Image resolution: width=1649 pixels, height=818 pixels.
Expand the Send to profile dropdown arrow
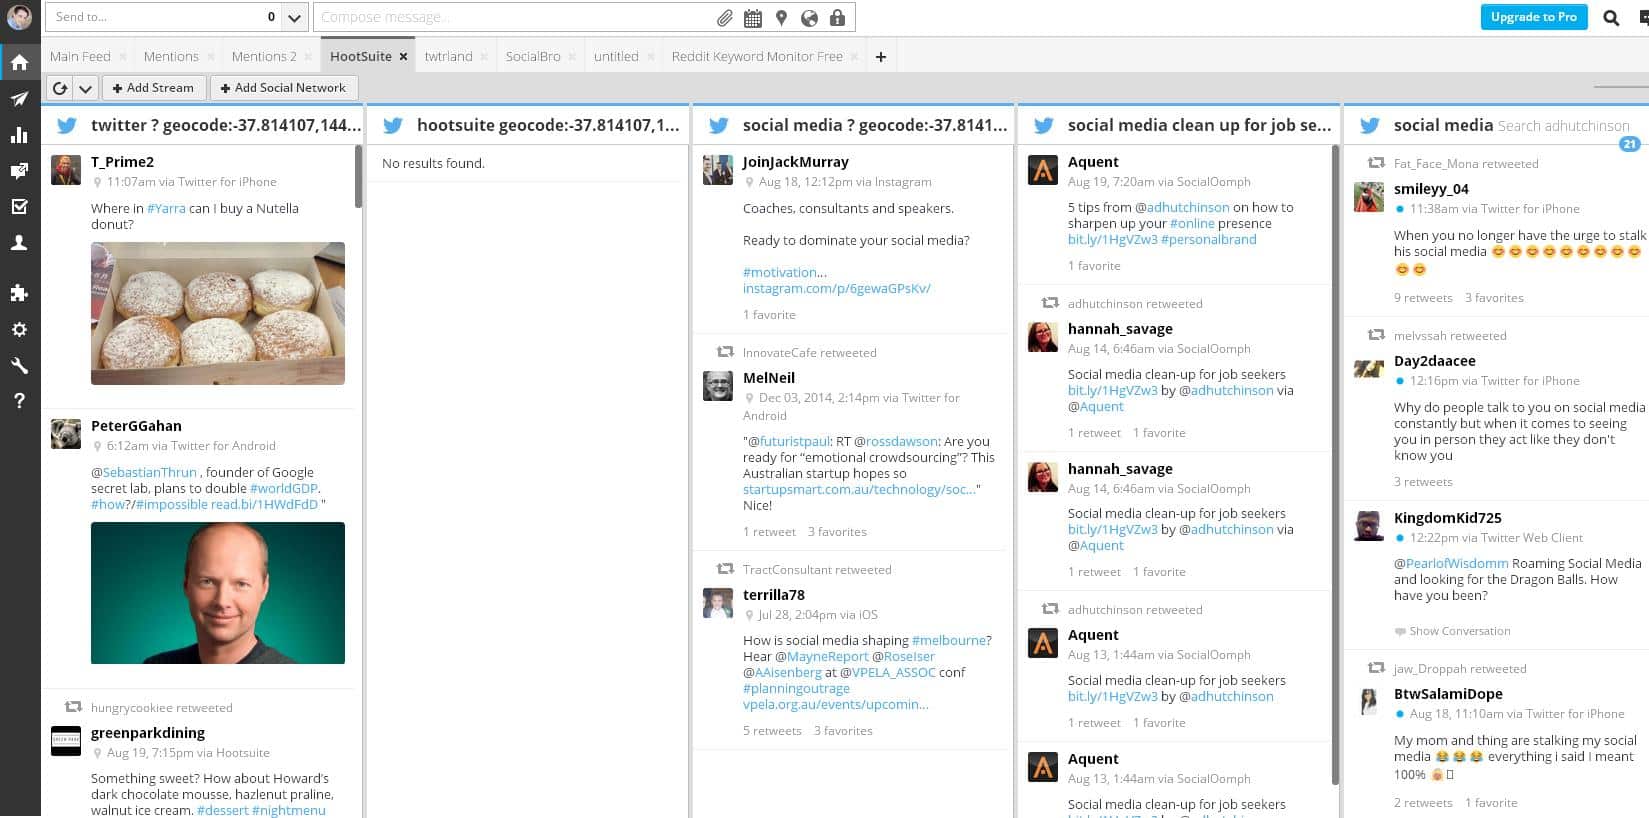(x=294, y=18)
